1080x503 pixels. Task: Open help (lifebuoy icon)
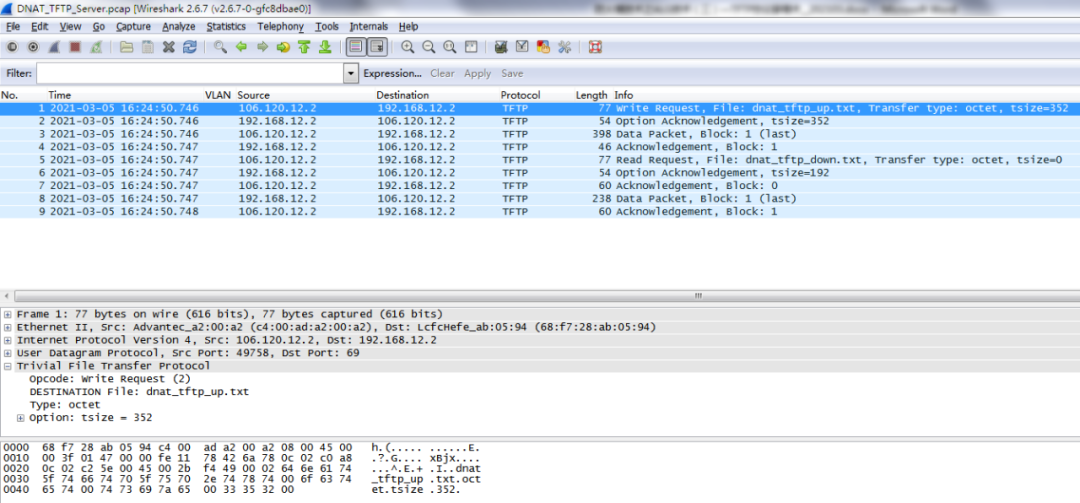point(595,47)
